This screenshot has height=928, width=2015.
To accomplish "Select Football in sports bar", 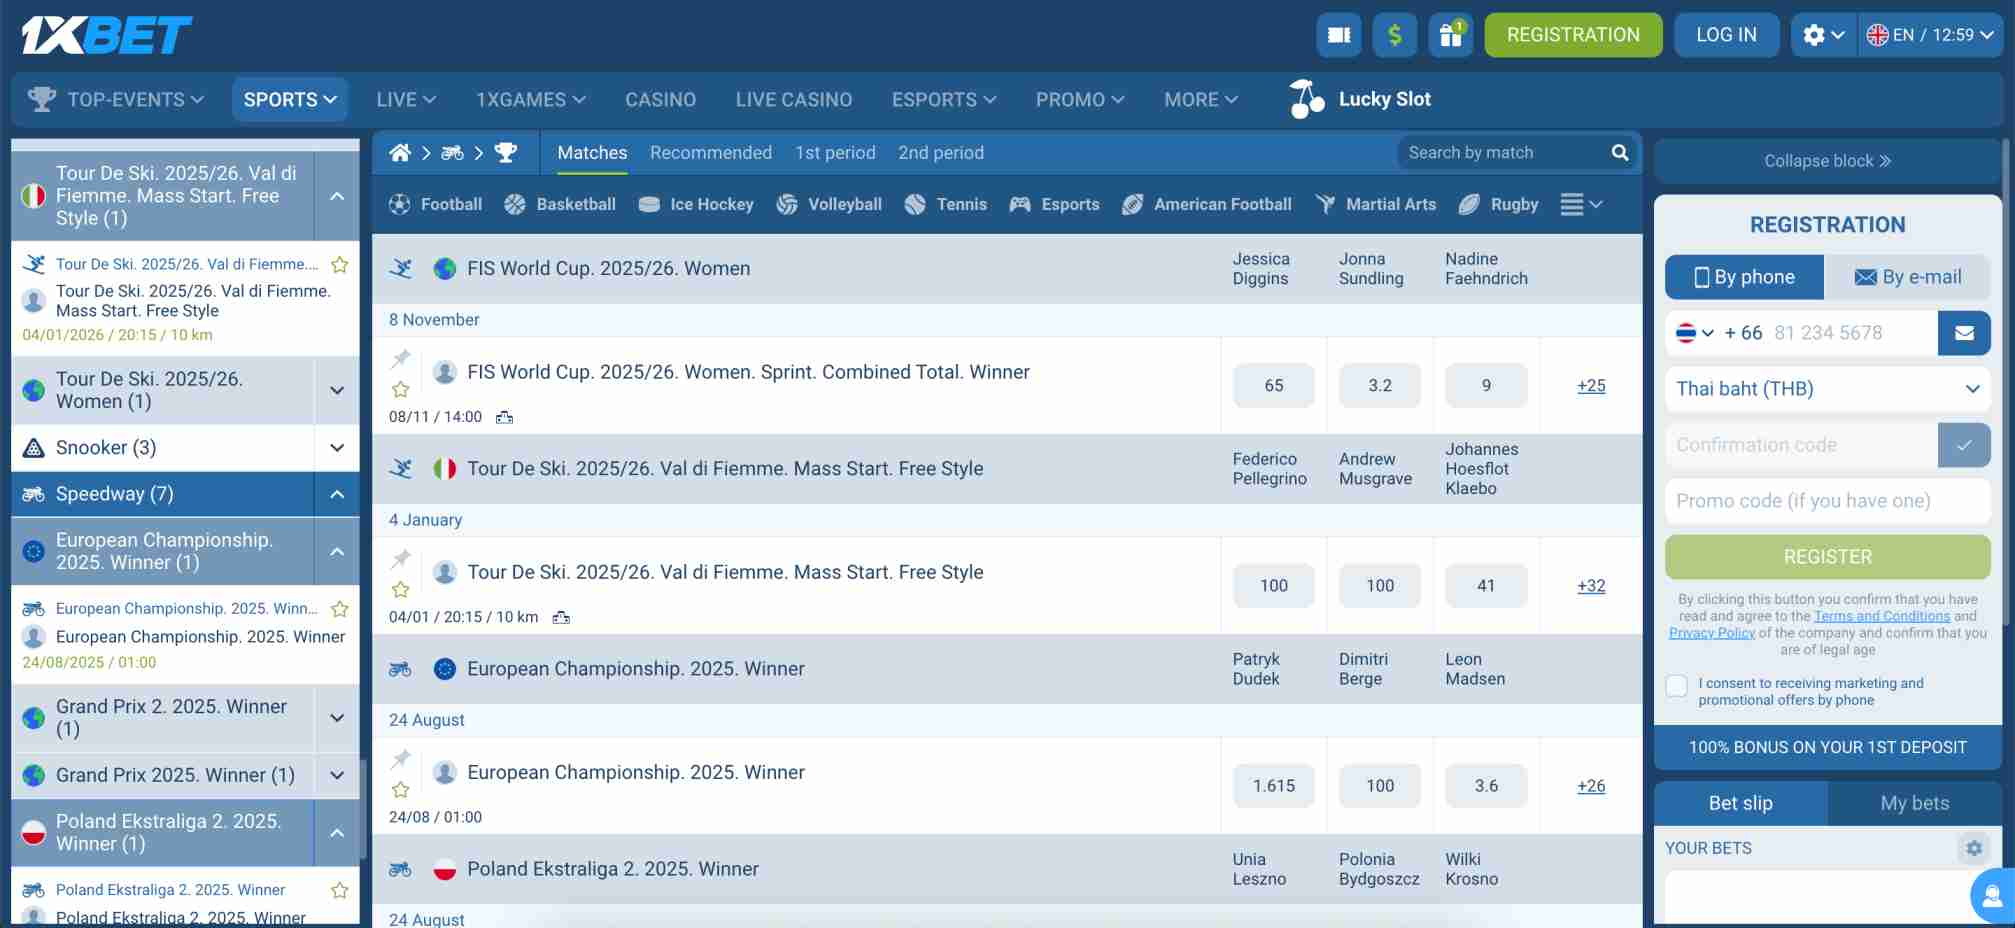I will click(x=435, y=204).
